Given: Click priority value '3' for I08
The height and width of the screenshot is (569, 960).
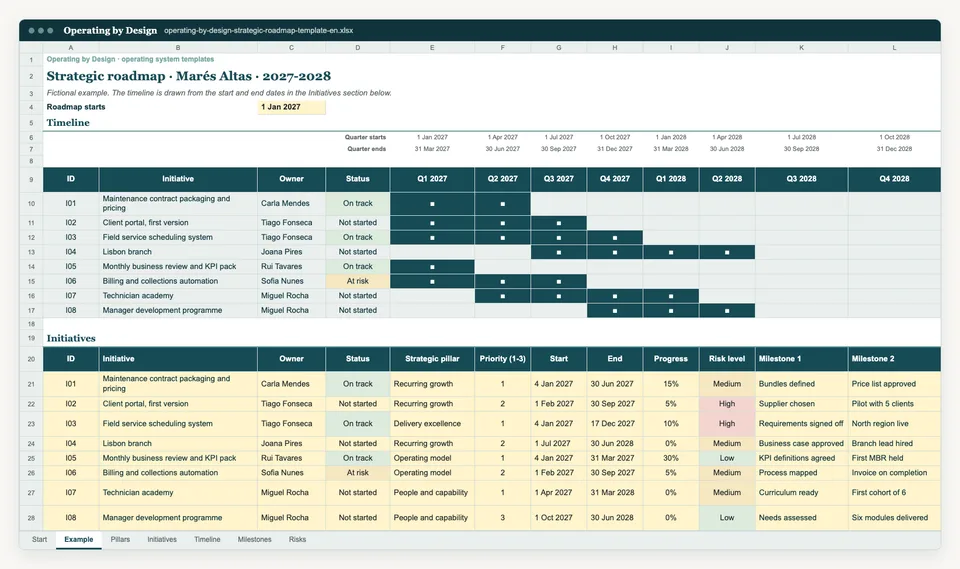Looking at the screenshot, I should pyautogui.click(x=503, y=518).
